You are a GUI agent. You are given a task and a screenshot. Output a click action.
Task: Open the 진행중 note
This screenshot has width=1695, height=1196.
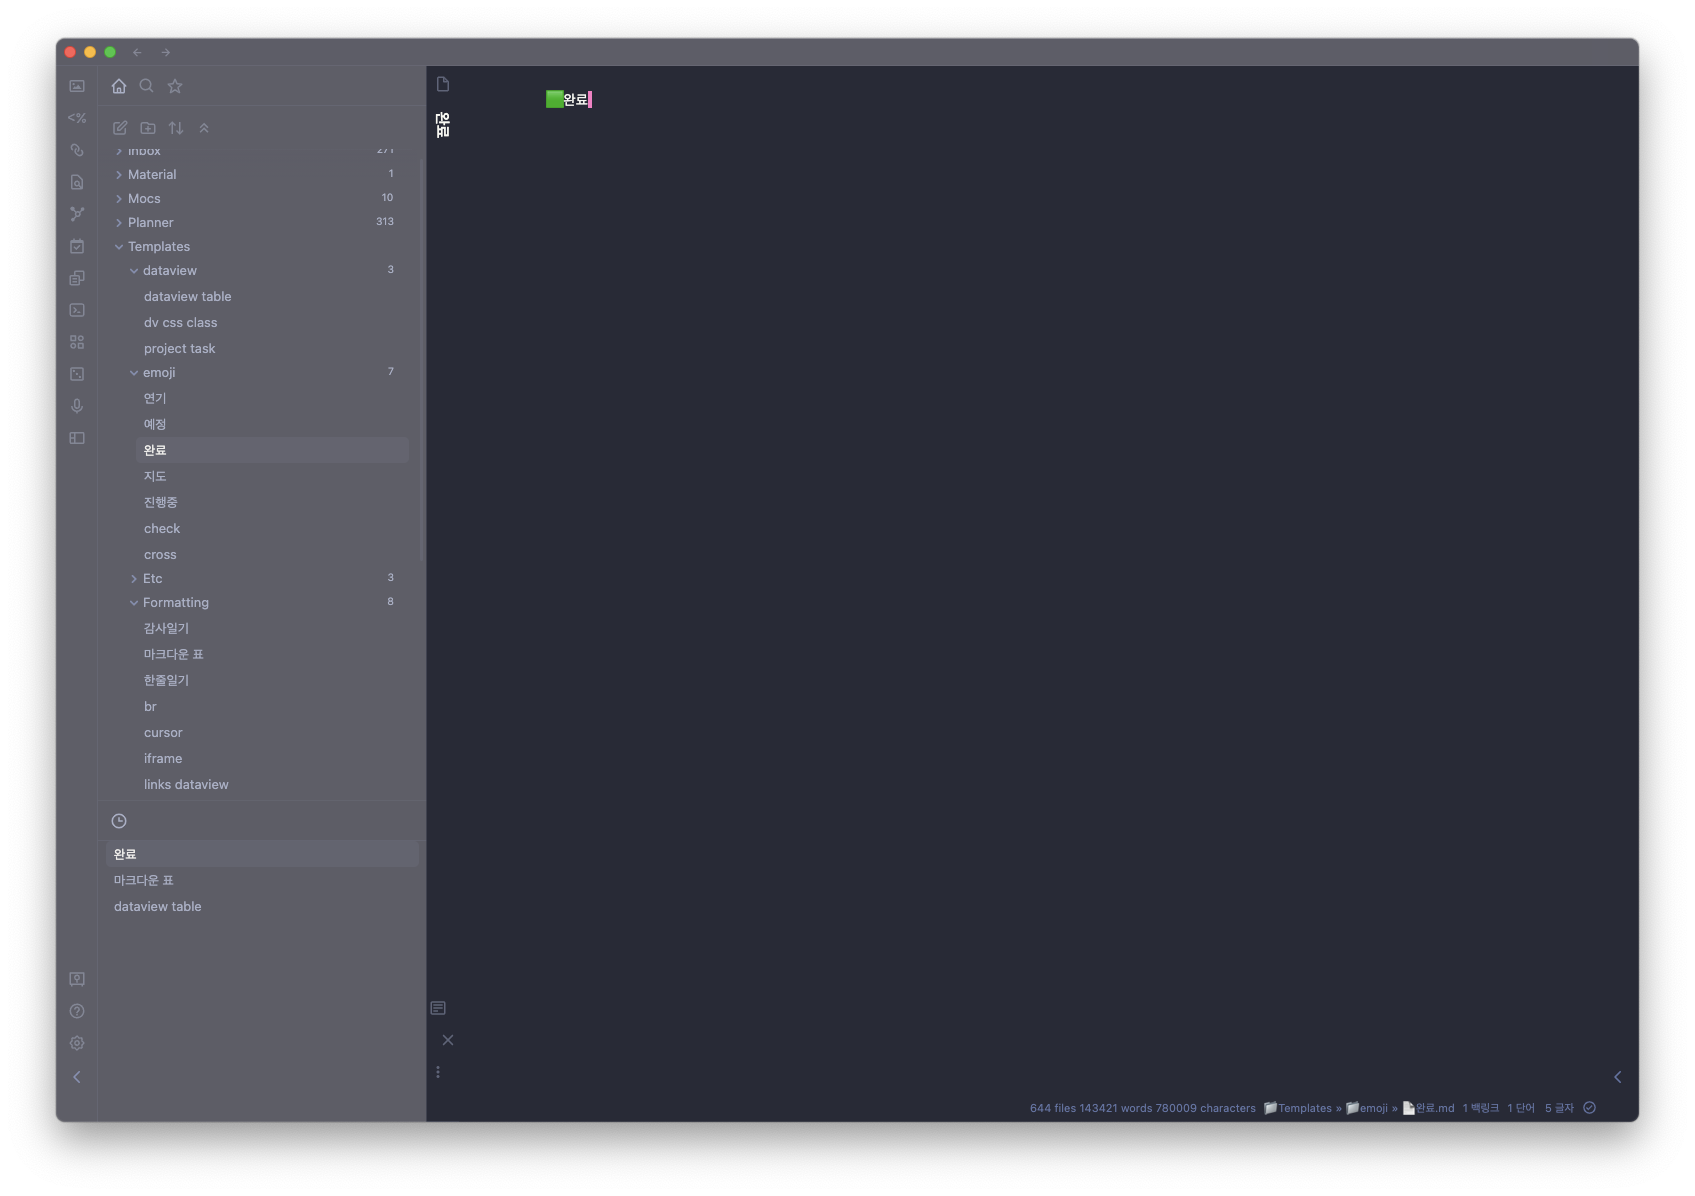[x=272, y=502]
